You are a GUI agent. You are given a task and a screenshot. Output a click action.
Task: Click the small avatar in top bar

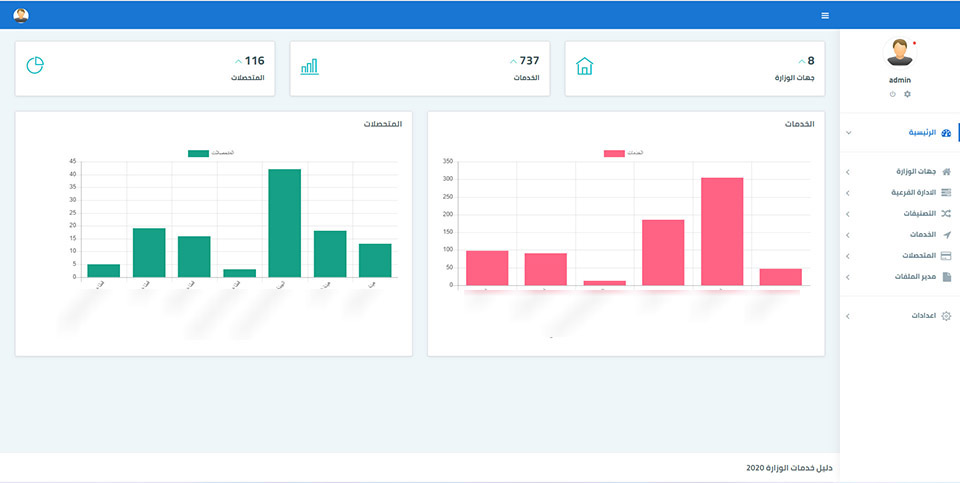click(x=21, y=15)
